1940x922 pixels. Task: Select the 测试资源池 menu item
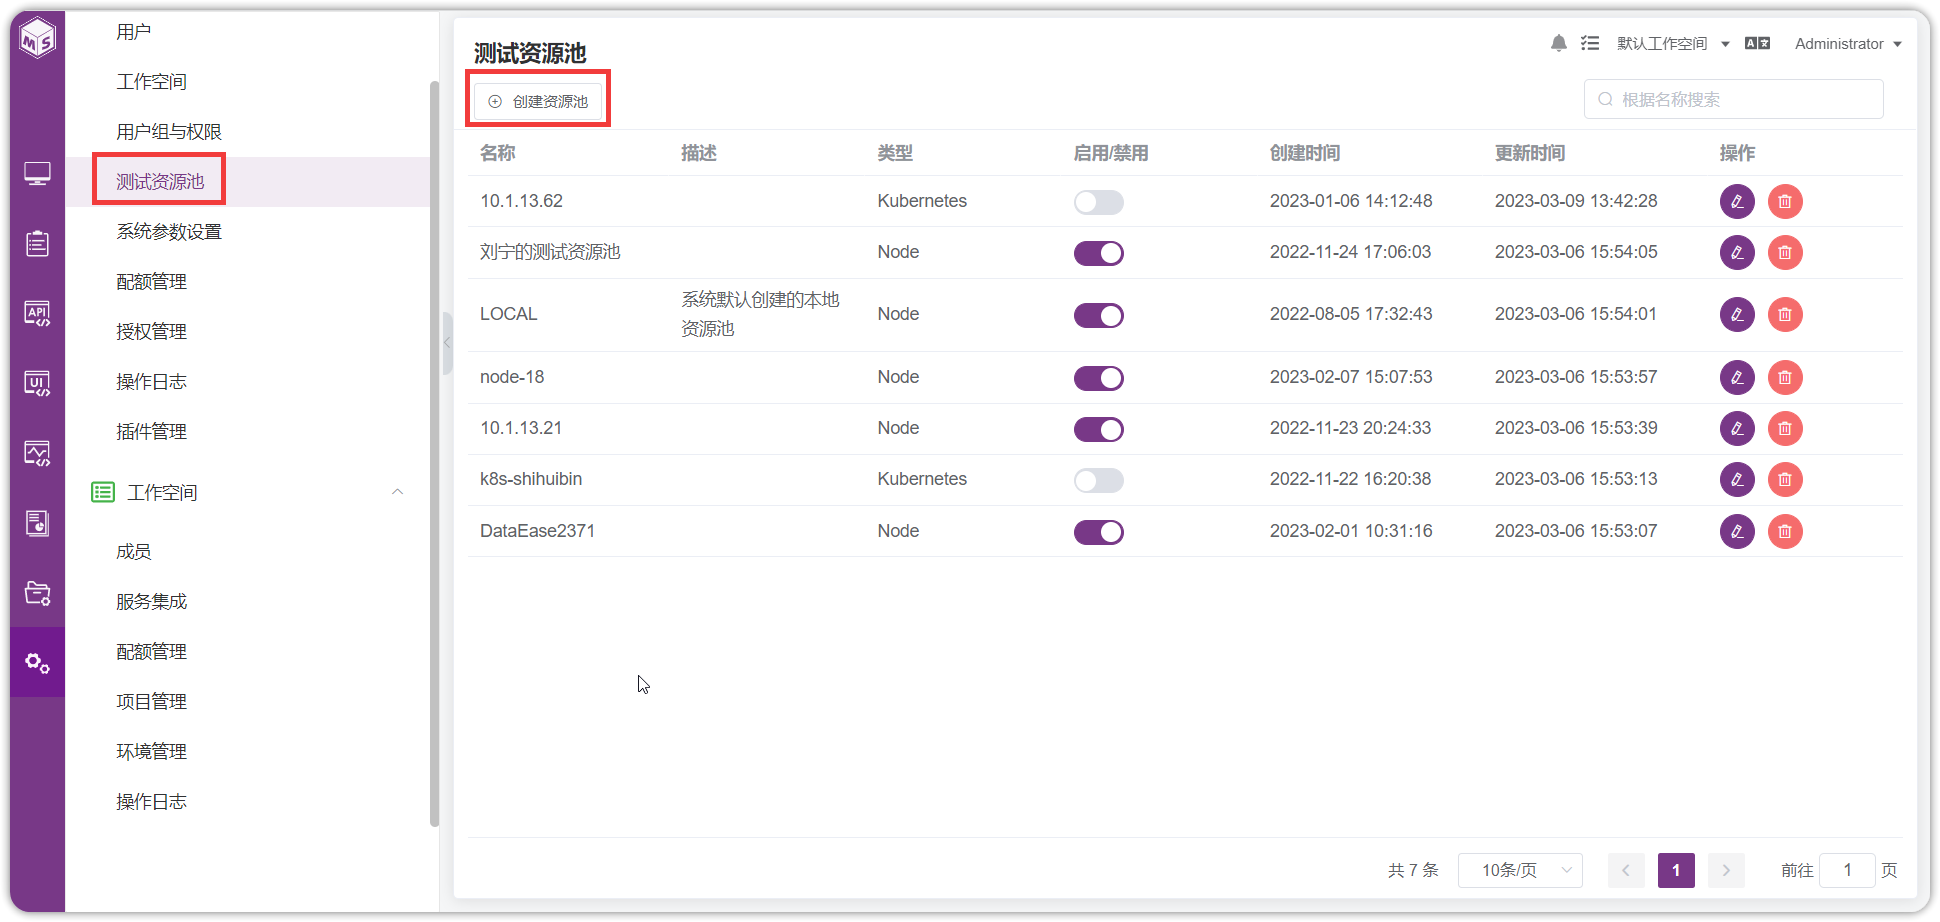pos(160,181)
